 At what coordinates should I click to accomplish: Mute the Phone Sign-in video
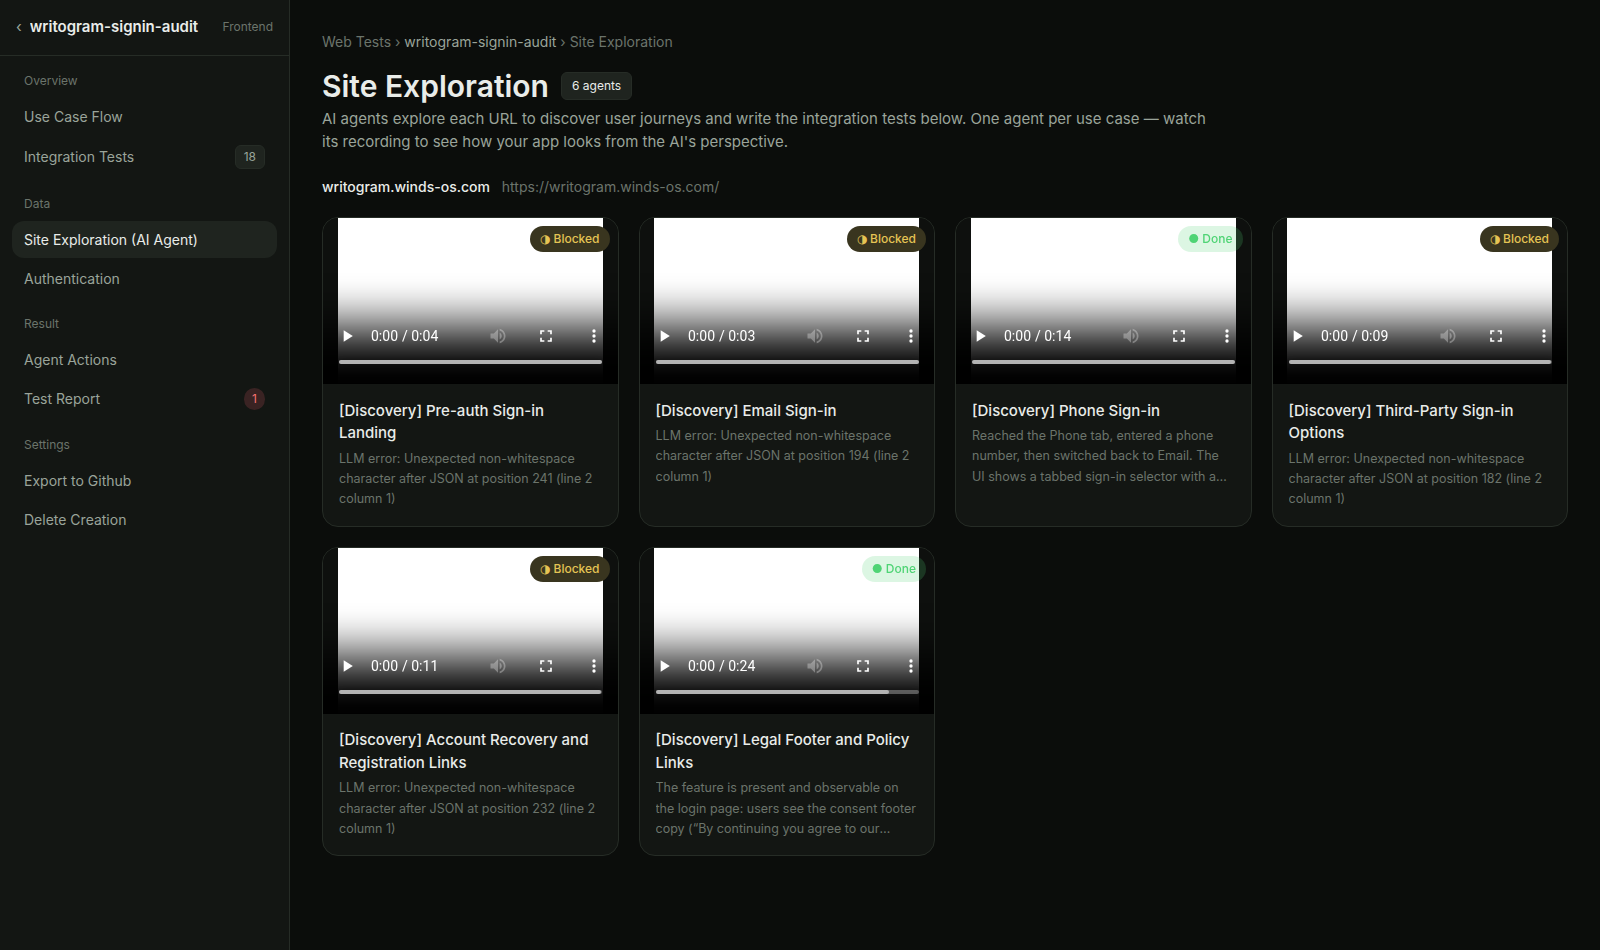1131,336
